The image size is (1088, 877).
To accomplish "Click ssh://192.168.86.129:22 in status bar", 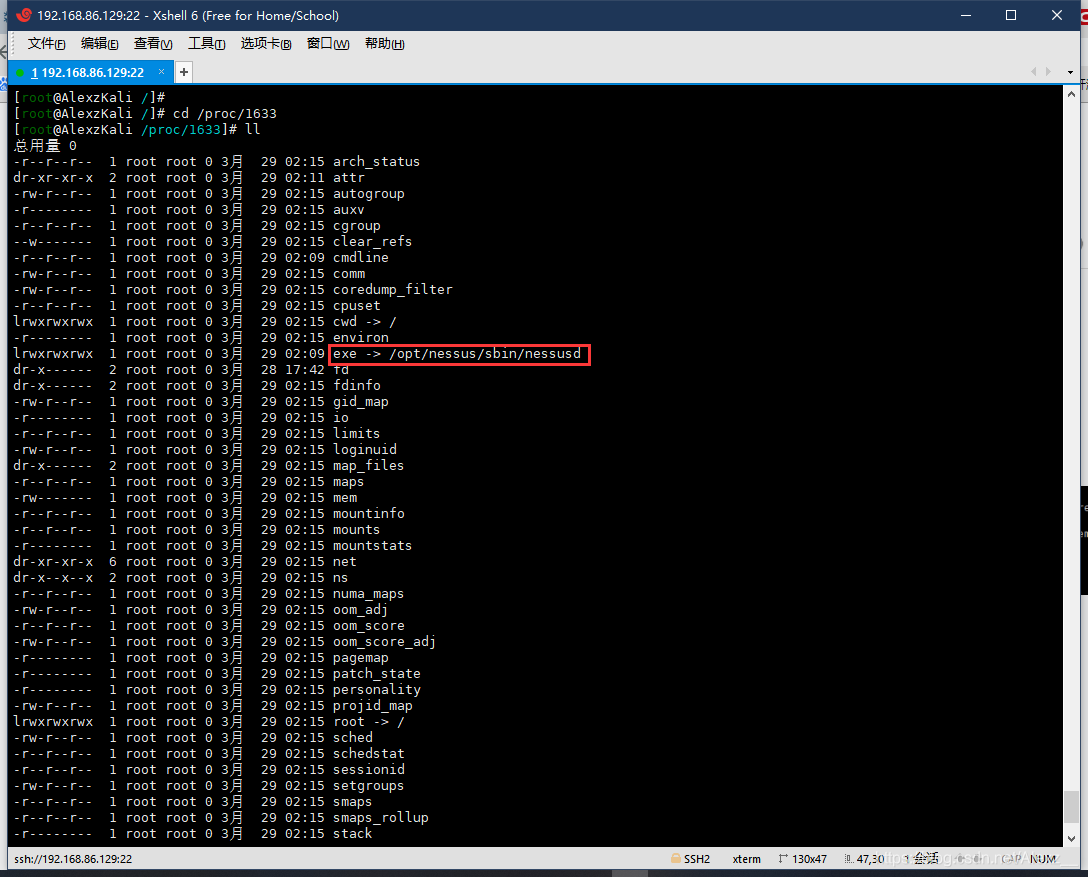I will (73, 859).
